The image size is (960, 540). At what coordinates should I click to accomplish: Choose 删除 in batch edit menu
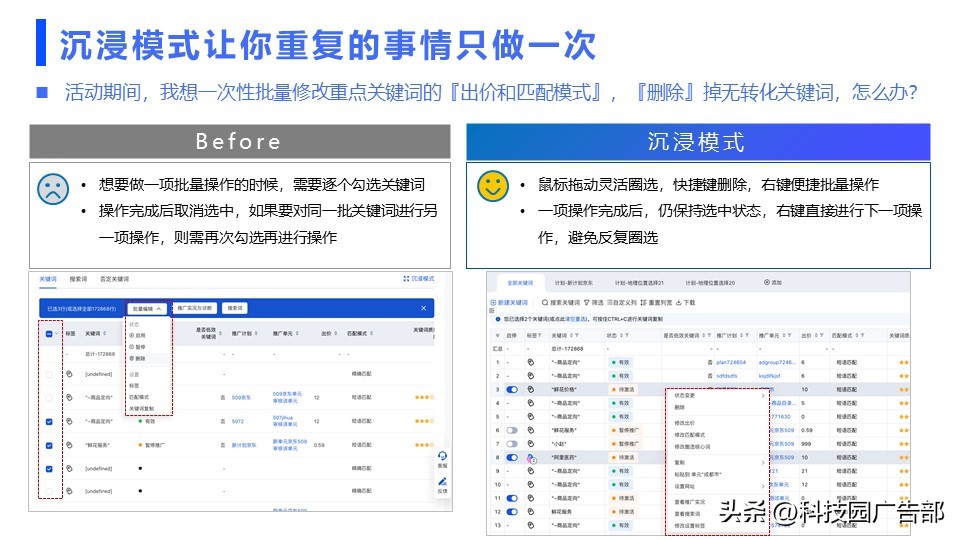click(x=138, y=358)
